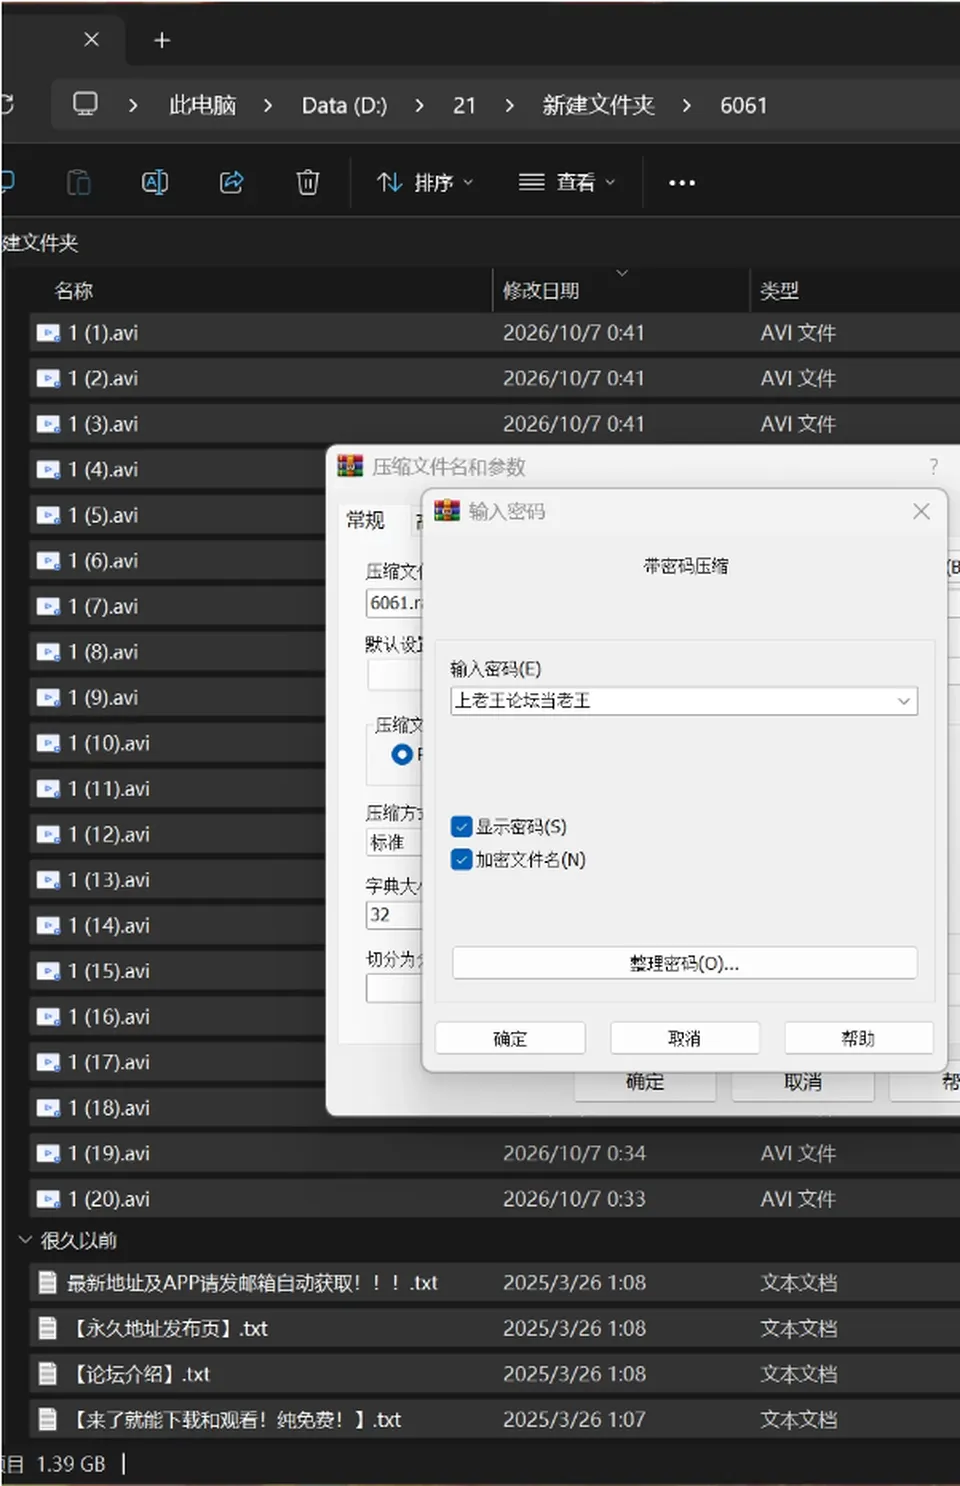Image resolution: width=960 pixels, height=1486 pixels.
Task: Click the WinRAR icon in 输入密码 title bar
Action: click(447, 511)
